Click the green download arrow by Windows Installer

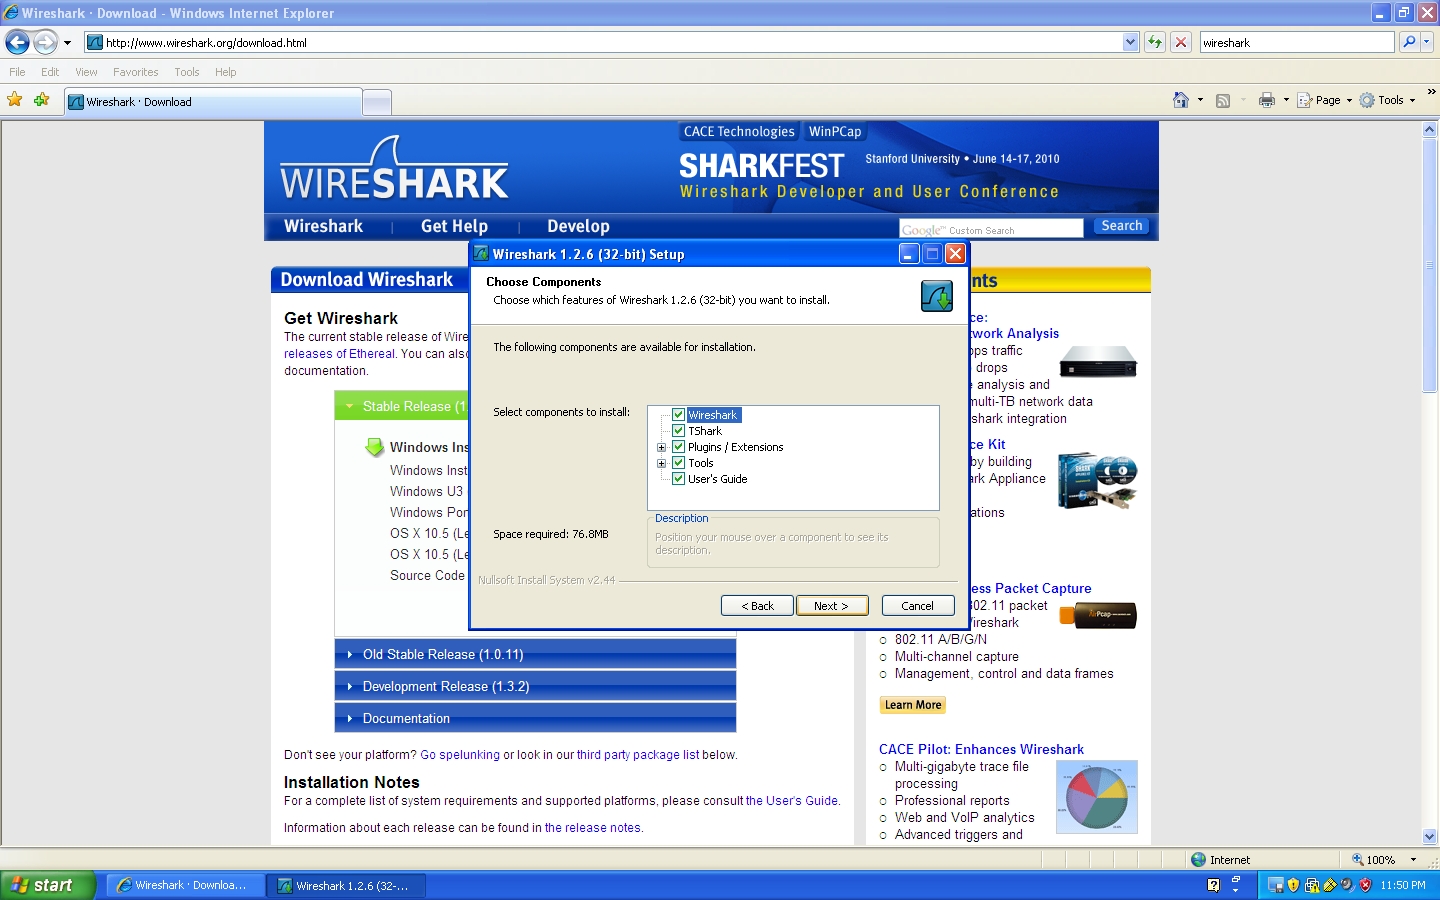(374, 447)
